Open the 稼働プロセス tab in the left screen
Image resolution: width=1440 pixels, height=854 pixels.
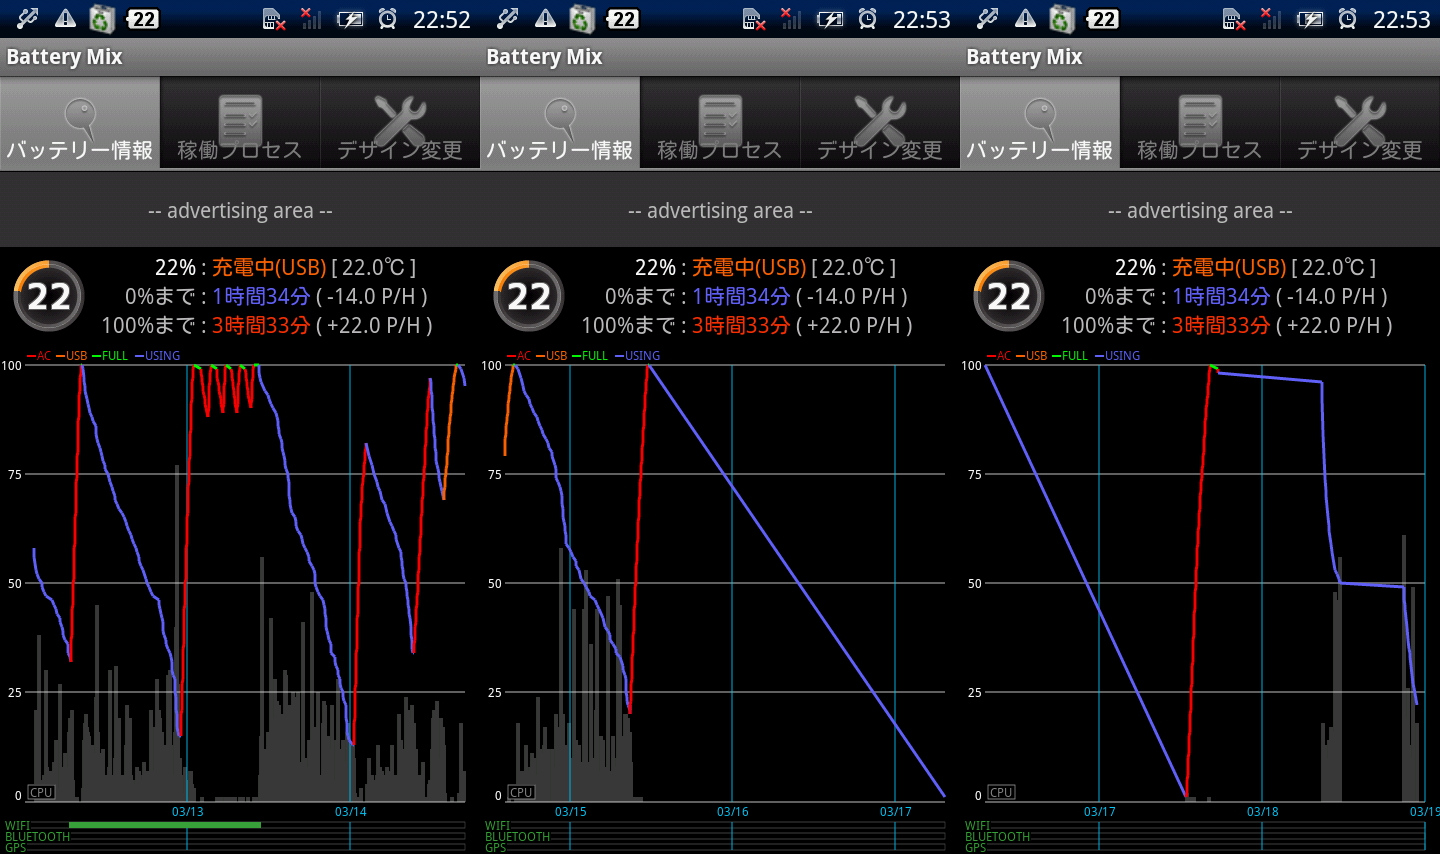coord(240,124)
